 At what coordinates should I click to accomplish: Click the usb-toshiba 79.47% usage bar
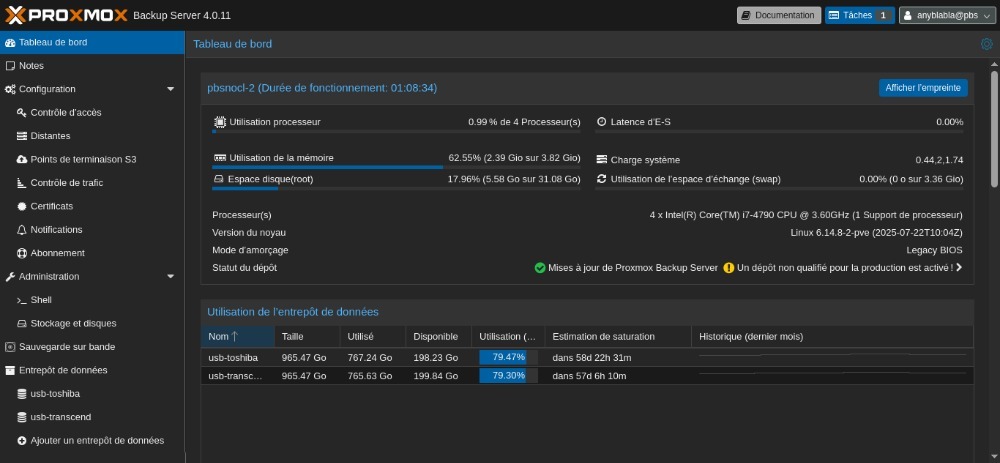point(508,357)
